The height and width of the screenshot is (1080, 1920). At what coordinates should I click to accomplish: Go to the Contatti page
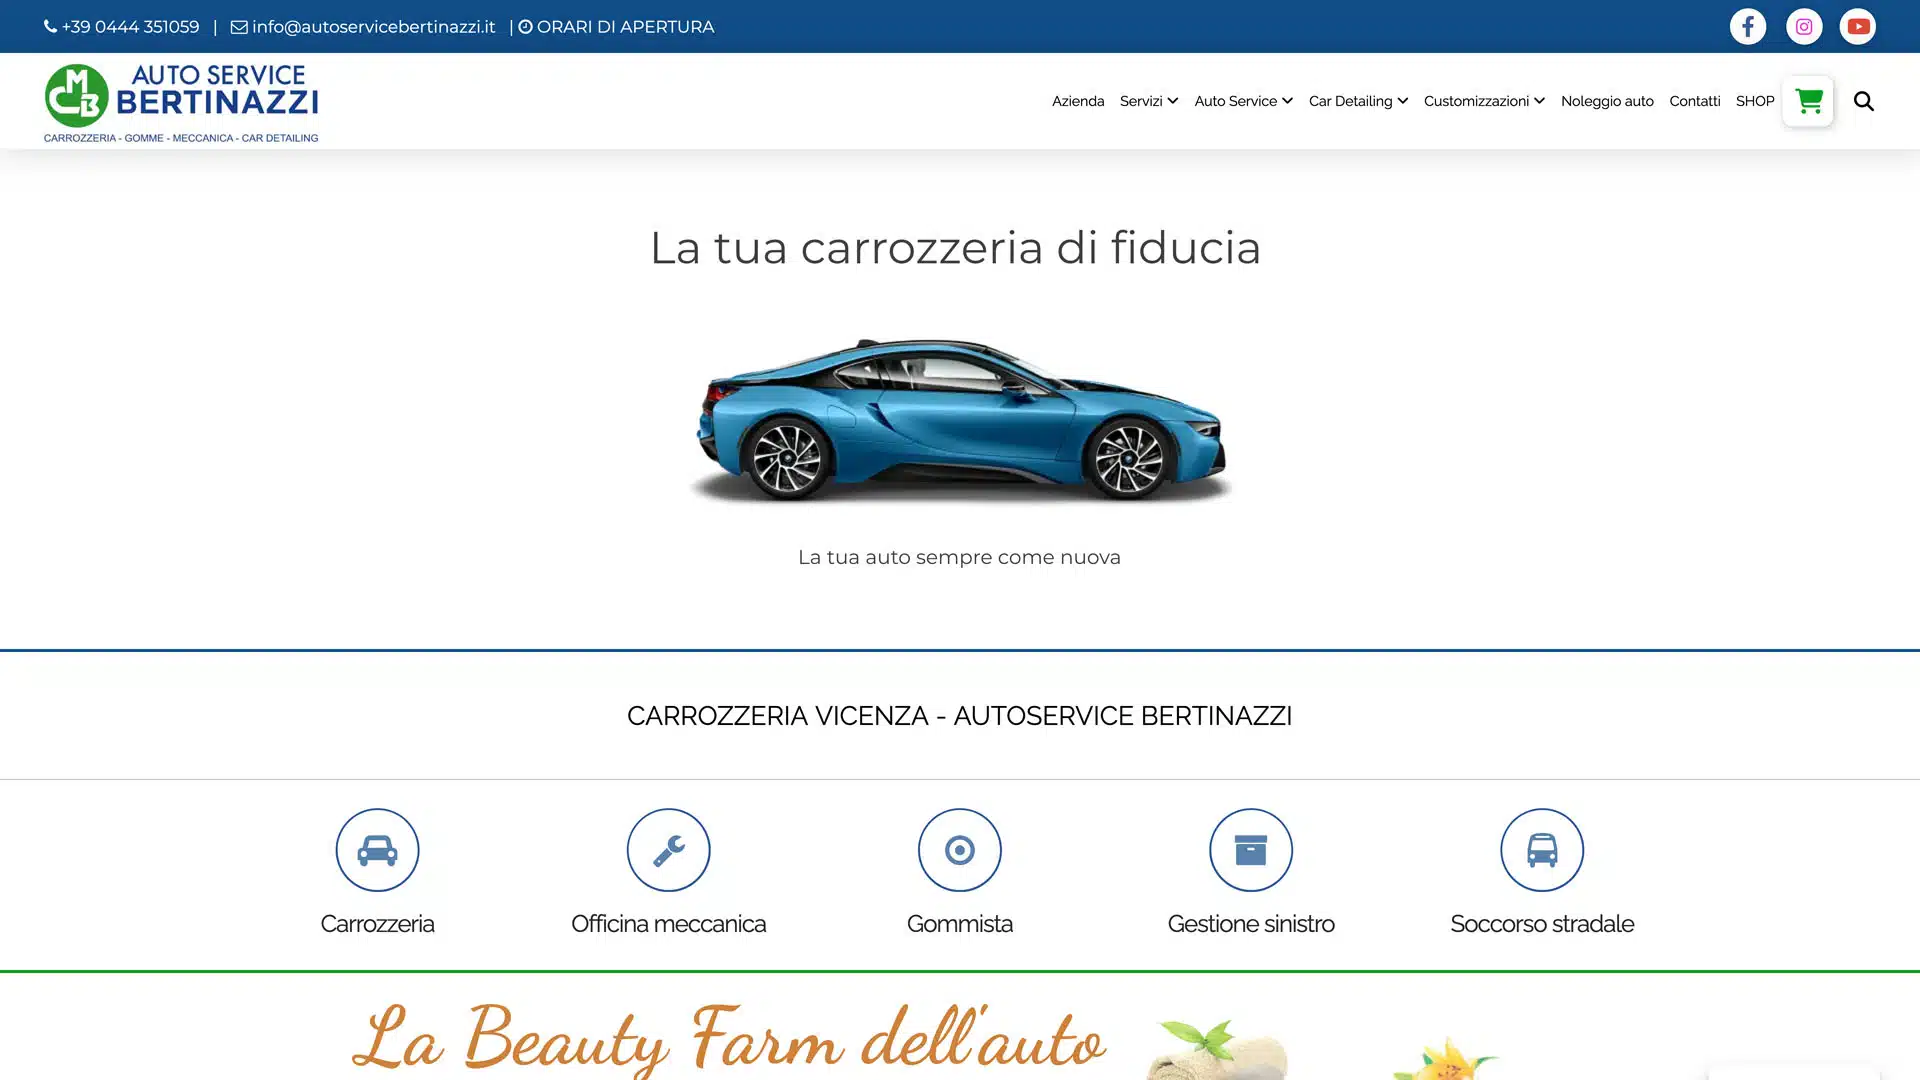1695,101
